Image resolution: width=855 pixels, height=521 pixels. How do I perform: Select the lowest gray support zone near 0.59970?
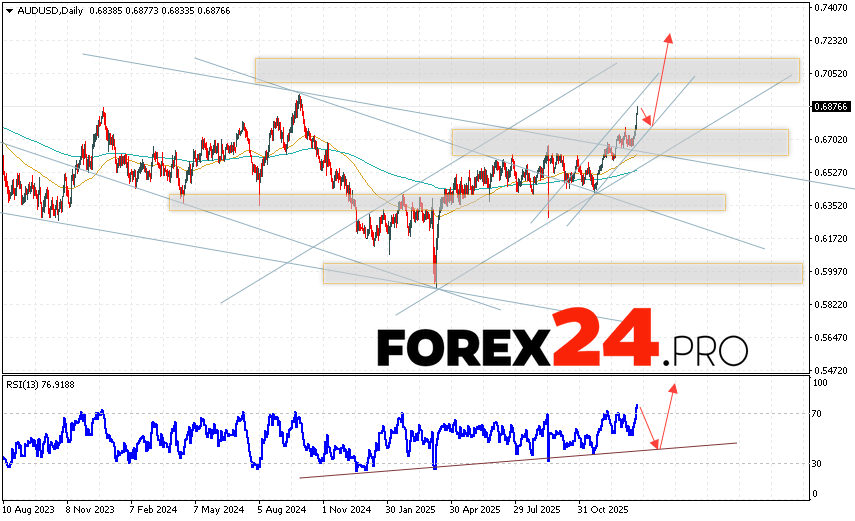pyautogui.click(x=562, y=273)
